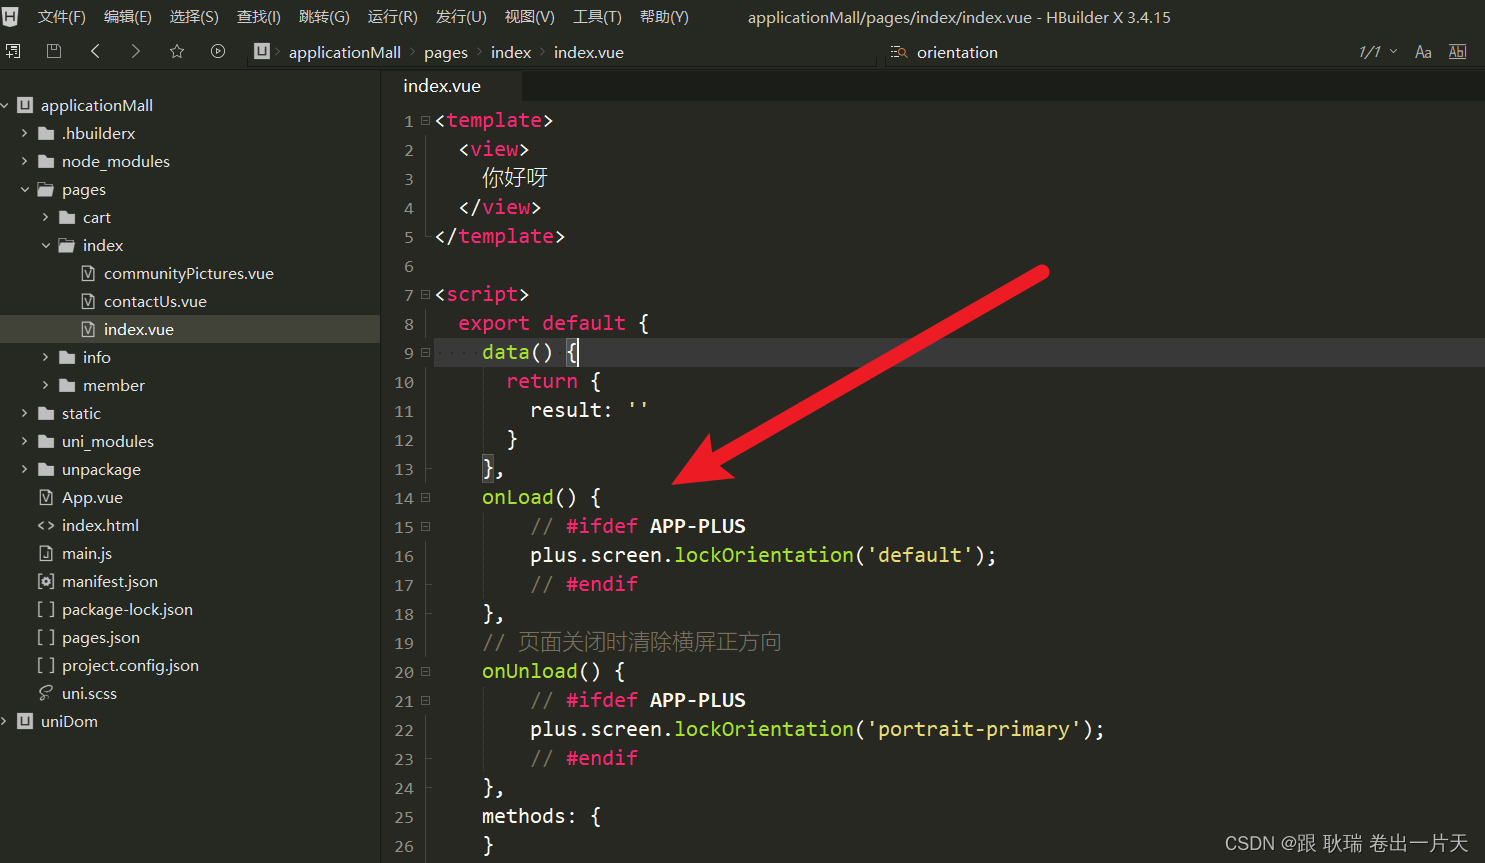
Task: Open the 编辑(E) menu
Action: click(x=128, y=17)
